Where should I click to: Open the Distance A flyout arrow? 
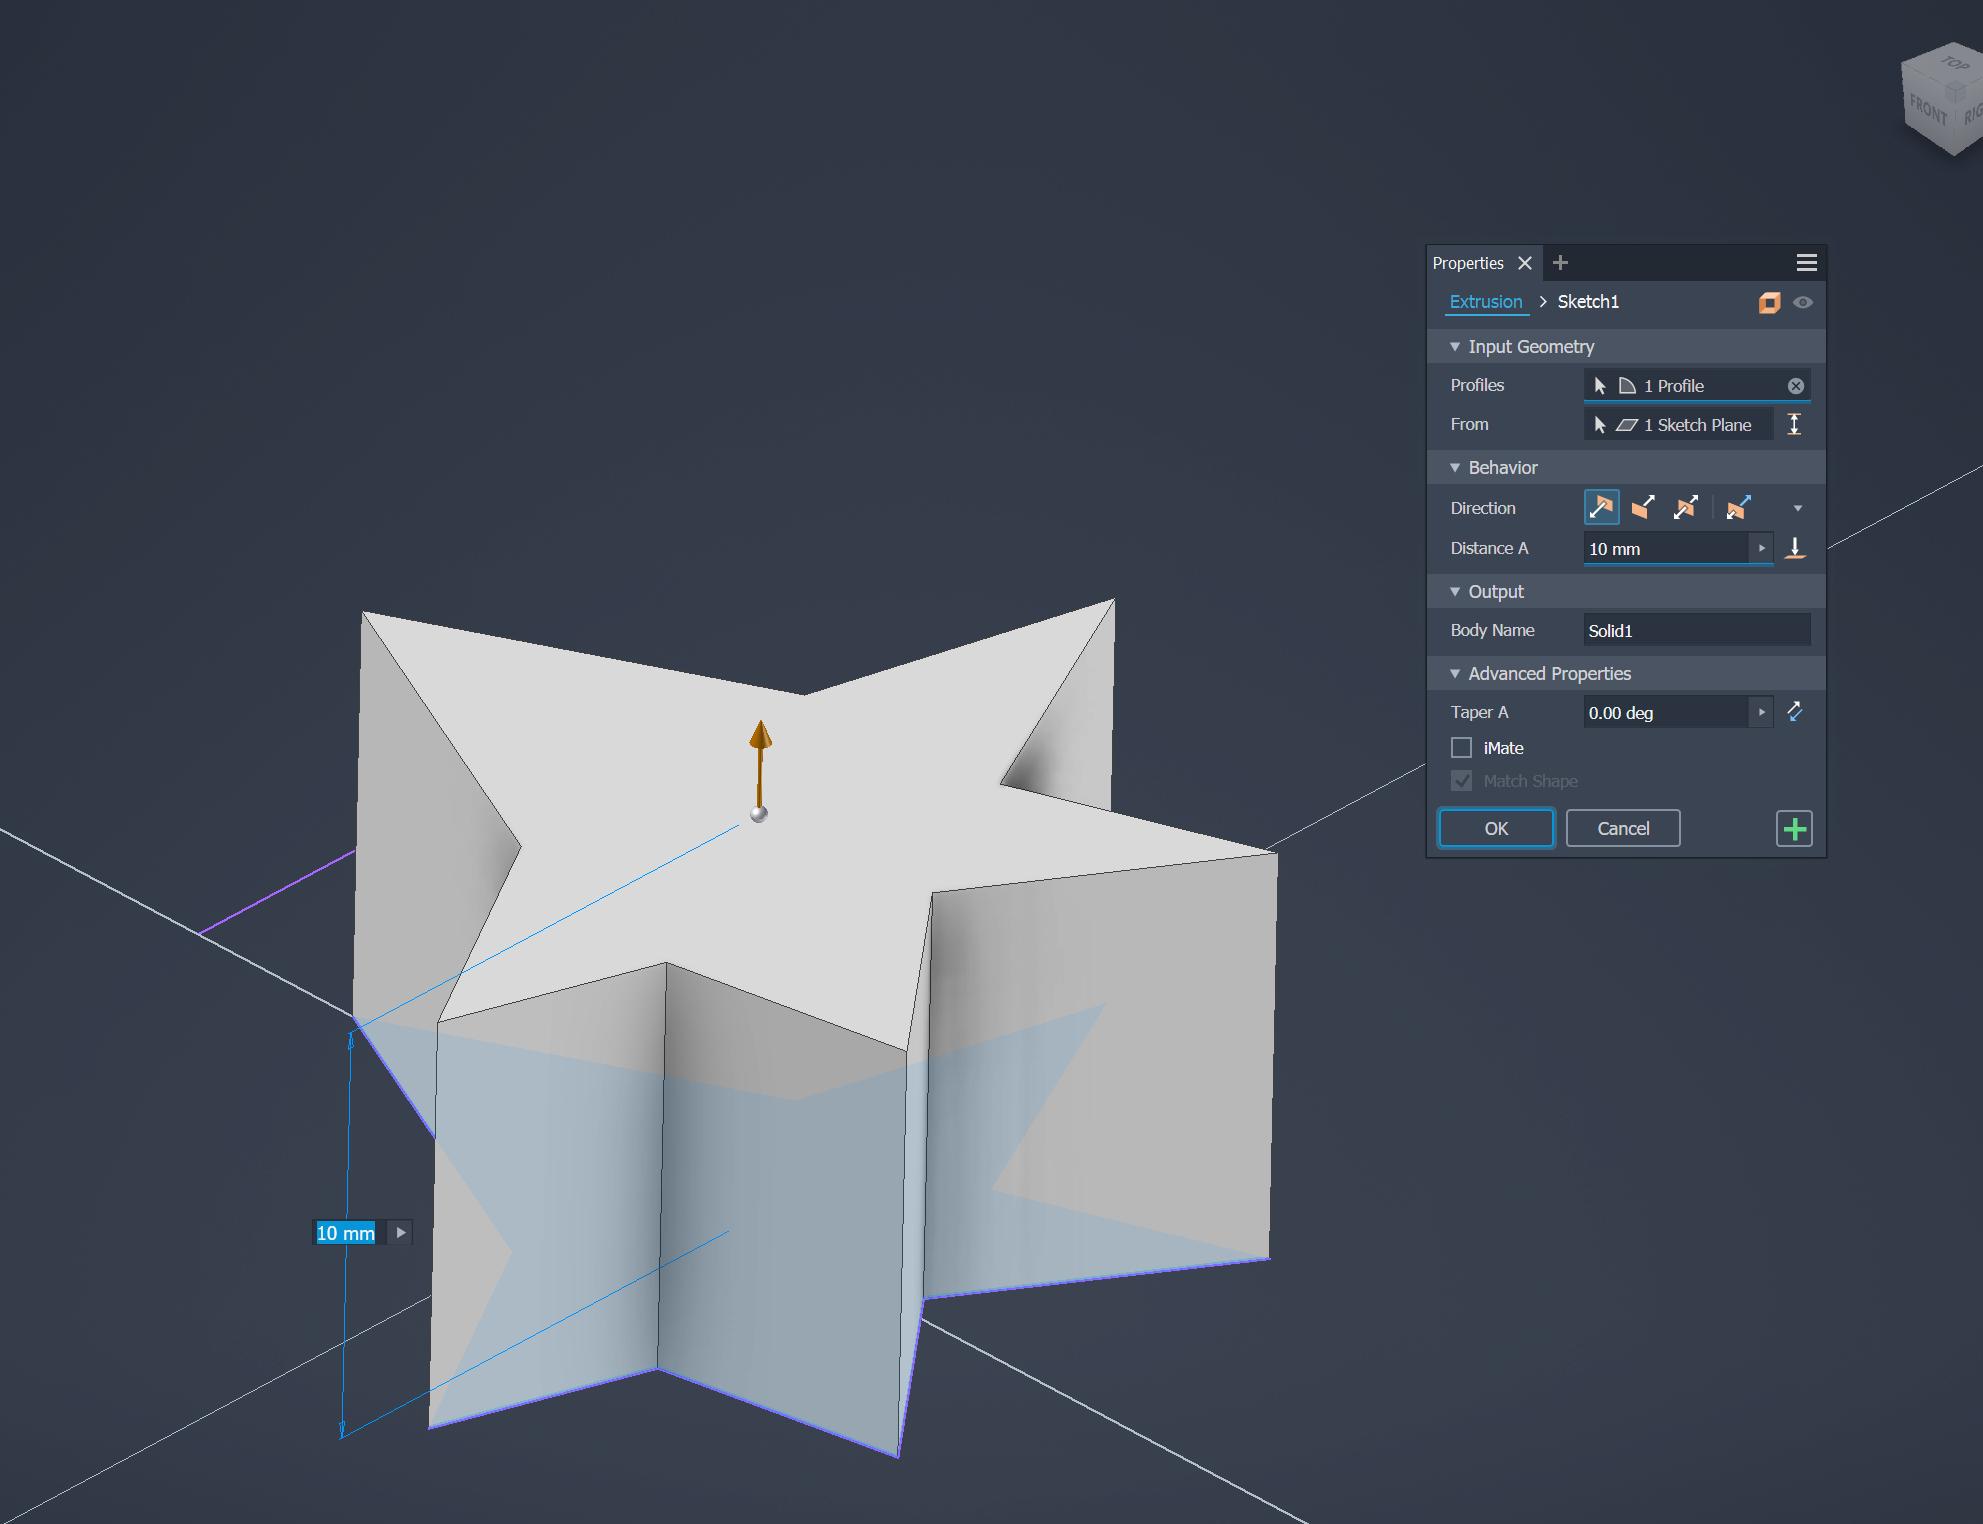point(1763,548)
